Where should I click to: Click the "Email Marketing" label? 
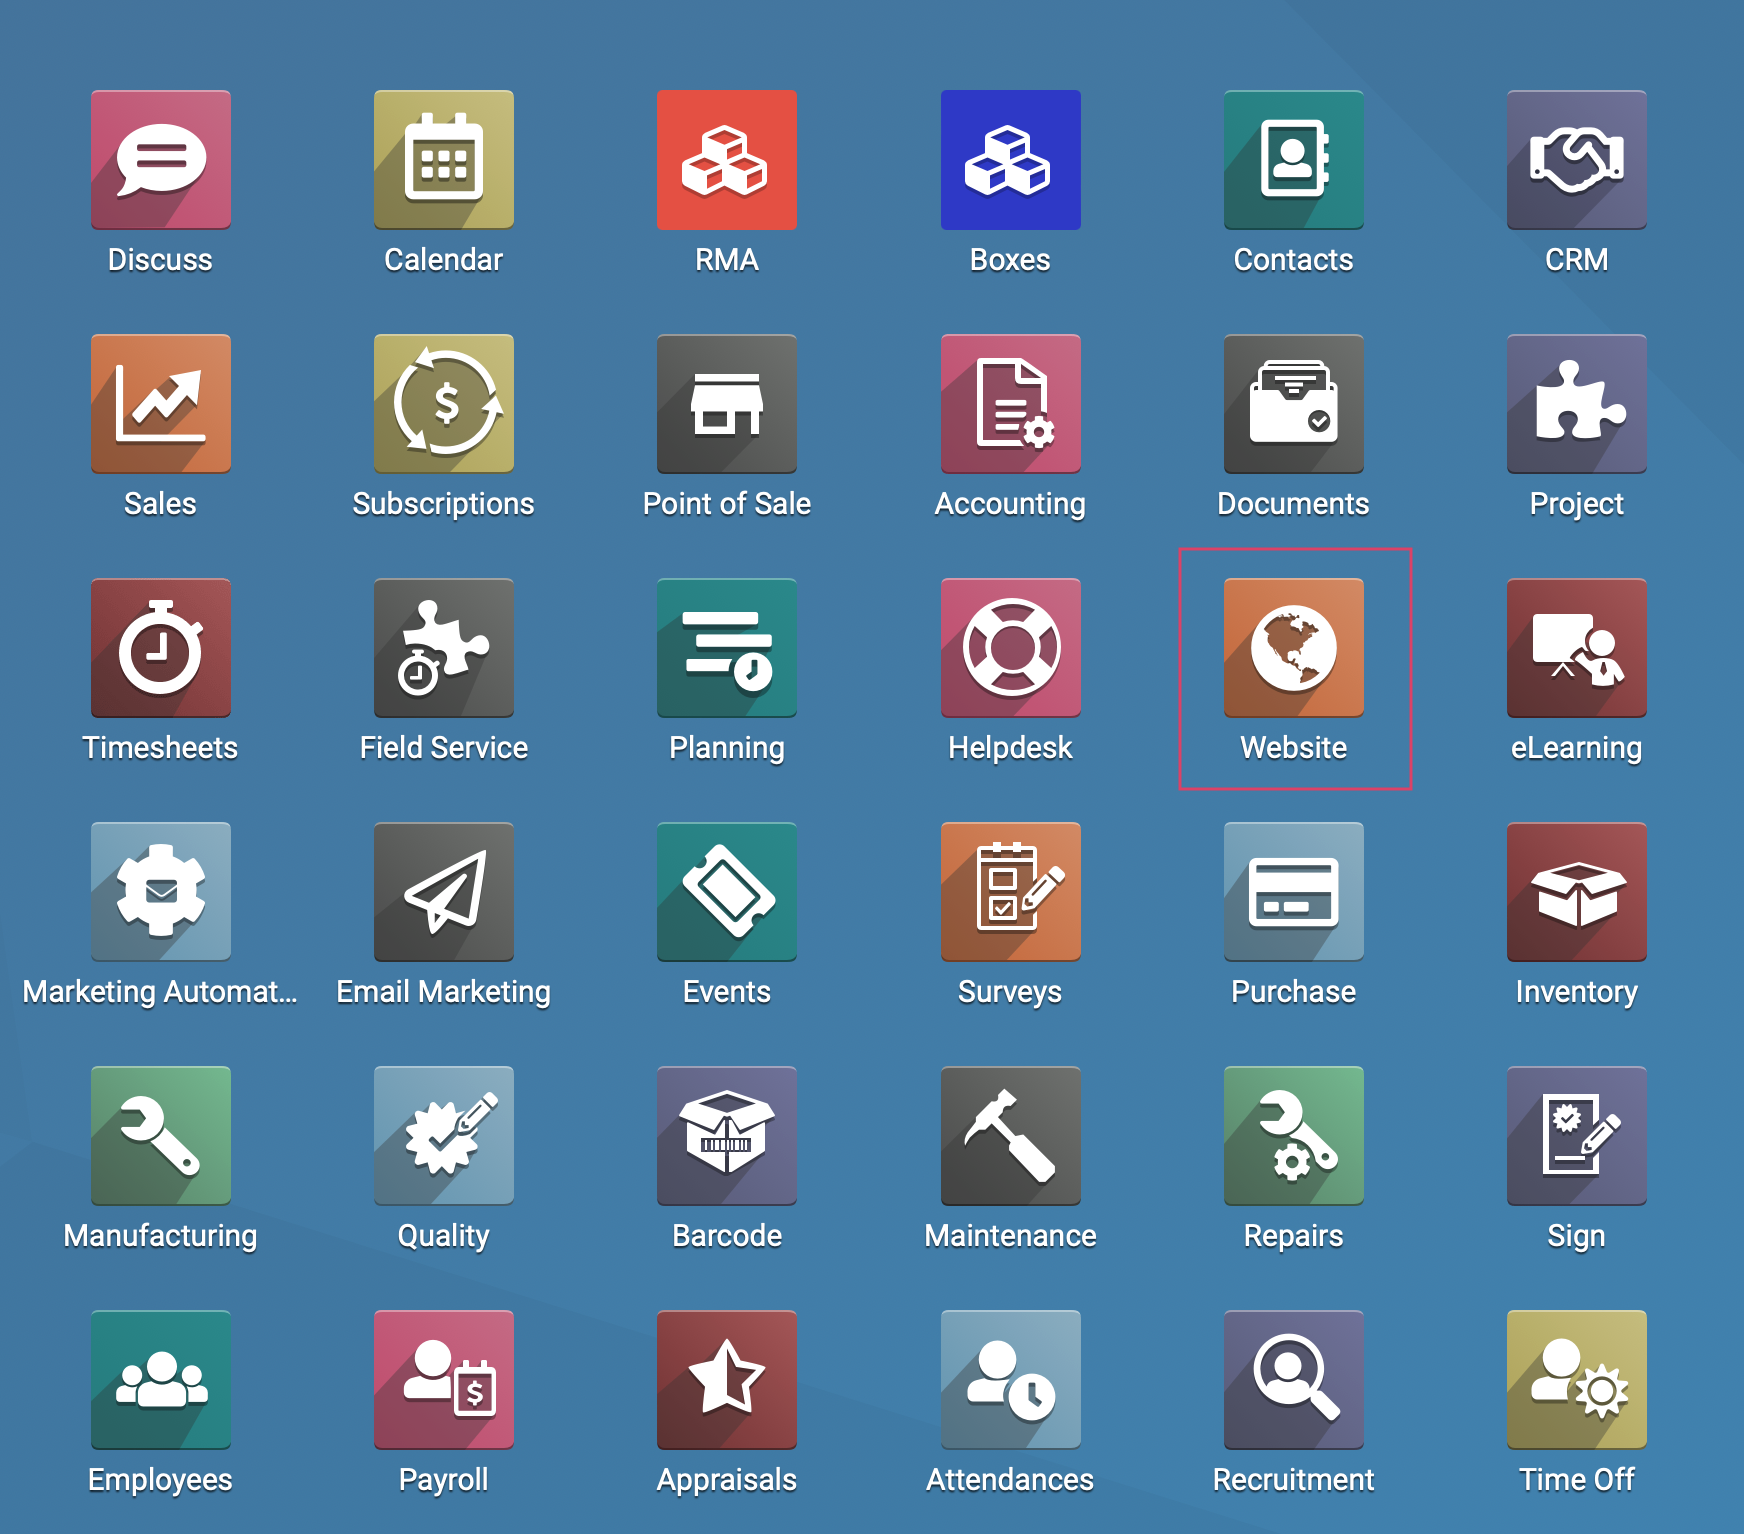[x=444, y=992]
